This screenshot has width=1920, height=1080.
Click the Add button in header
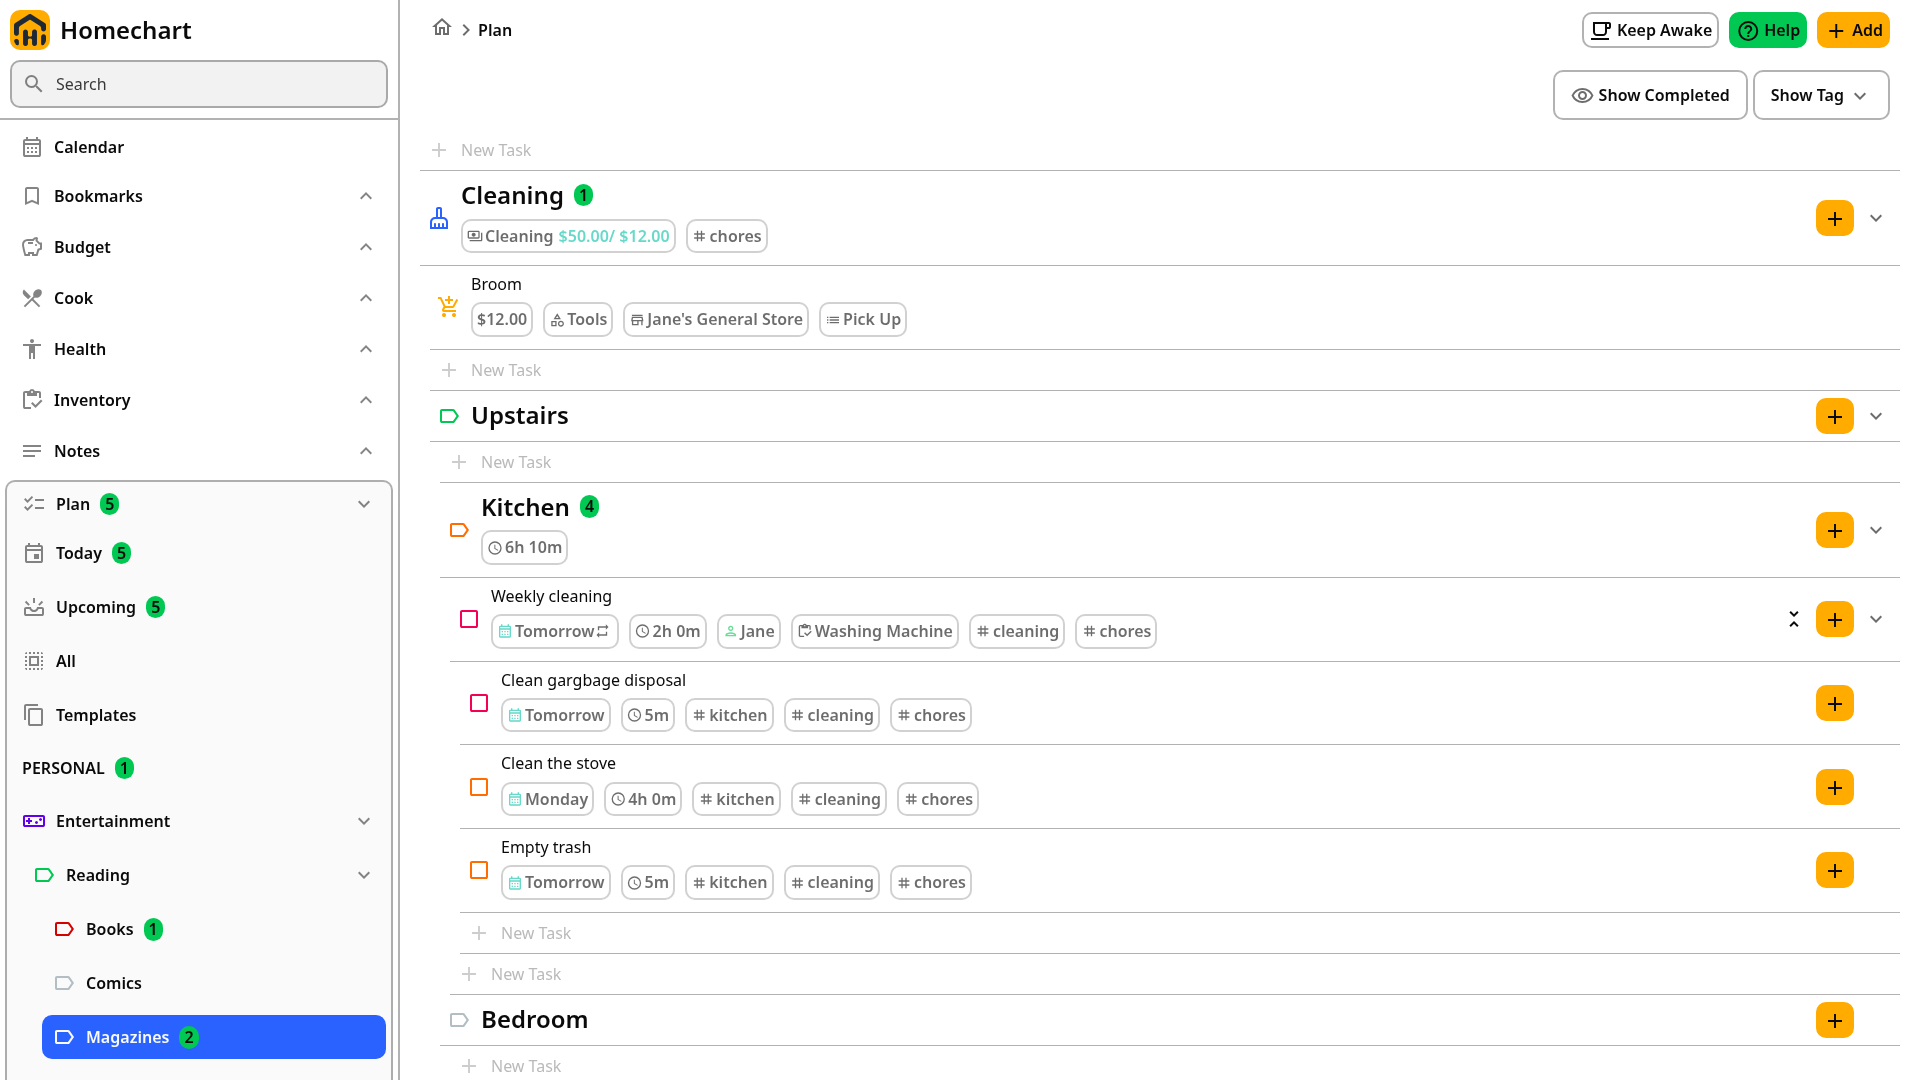click(1853, 30)
